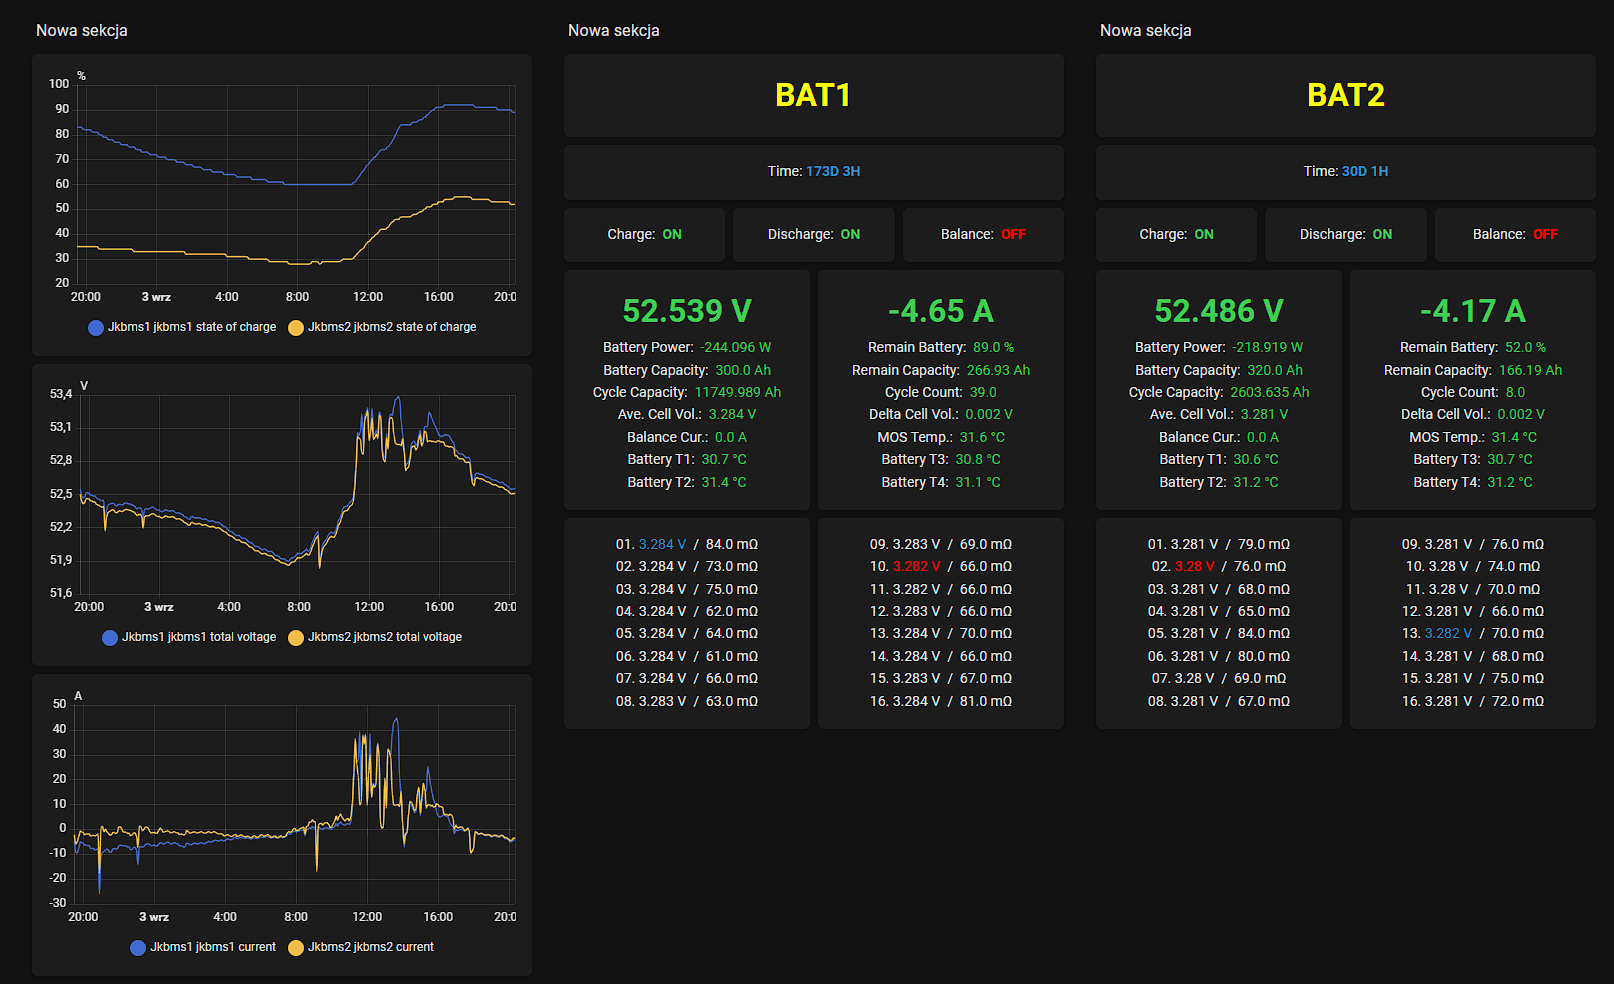The width and height of the screenshot is (1614, 984).
Task: Open BAT1 Discharge ON status tile
Action: tap(814, 235)
